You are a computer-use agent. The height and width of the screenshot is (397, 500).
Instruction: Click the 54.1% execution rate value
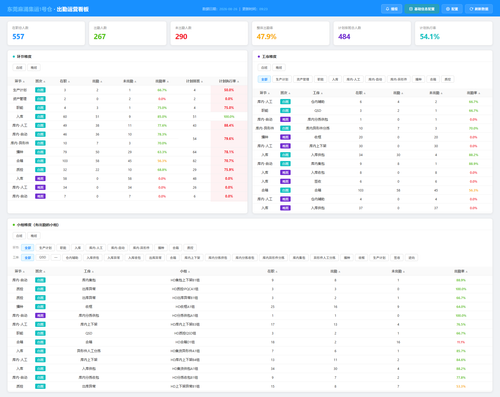point(429,37)
